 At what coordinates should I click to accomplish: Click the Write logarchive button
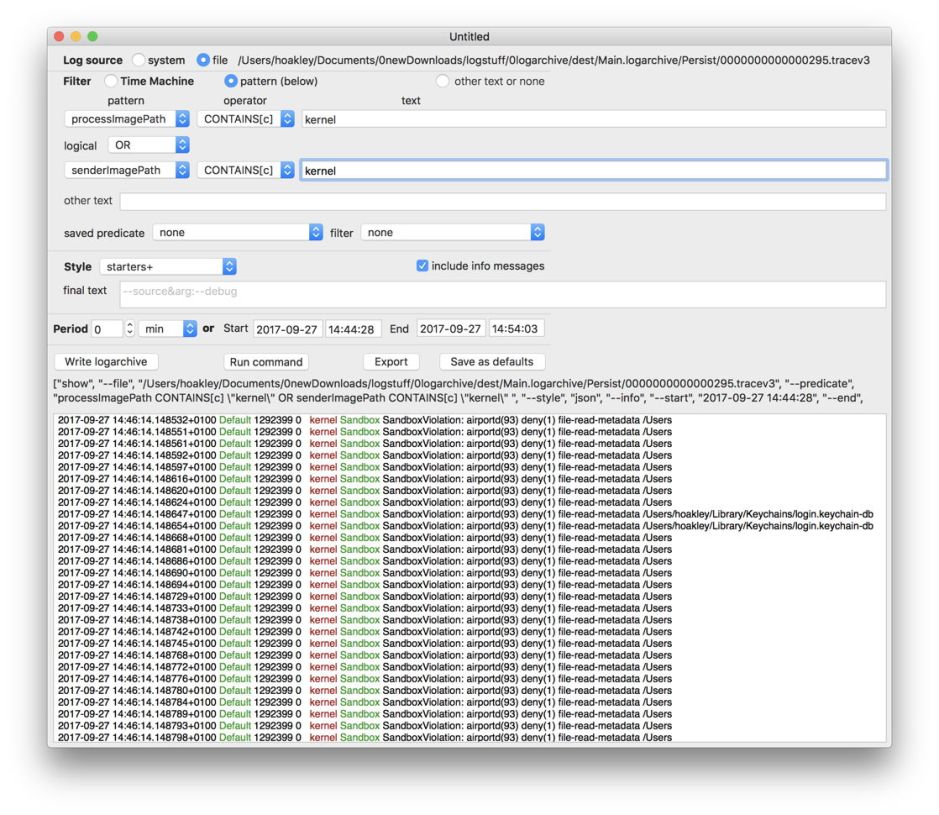[x=105, y=362]
